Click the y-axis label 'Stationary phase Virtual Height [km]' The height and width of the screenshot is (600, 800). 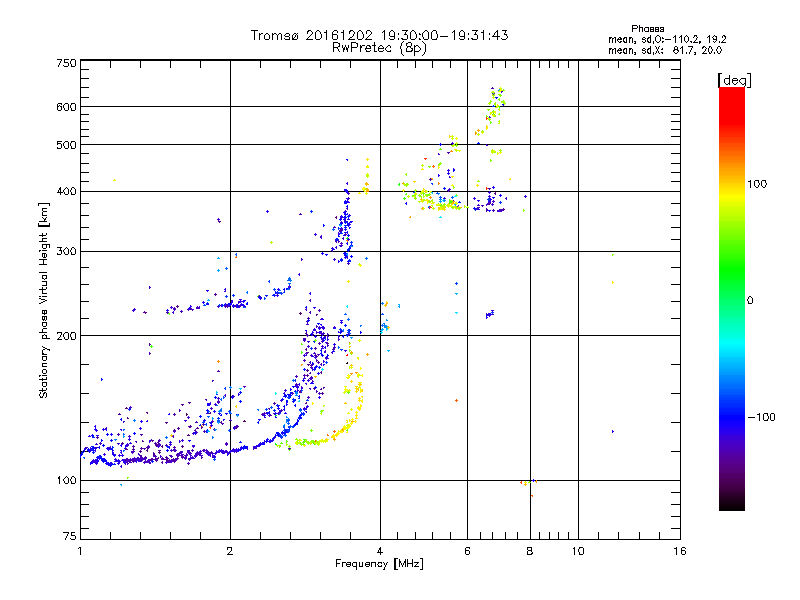point(44,300)
